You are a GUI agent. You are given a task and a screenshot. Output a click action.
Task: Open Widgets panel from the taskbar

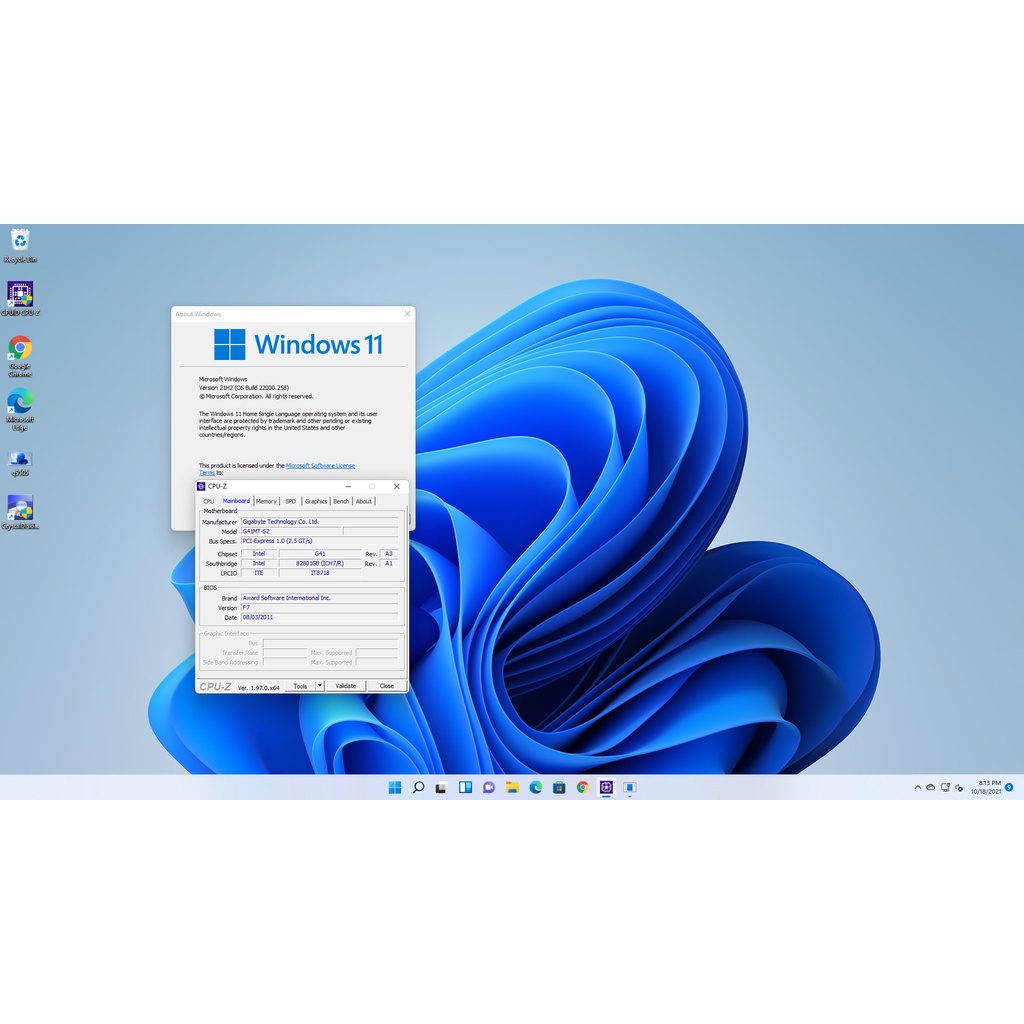(465, 787)
